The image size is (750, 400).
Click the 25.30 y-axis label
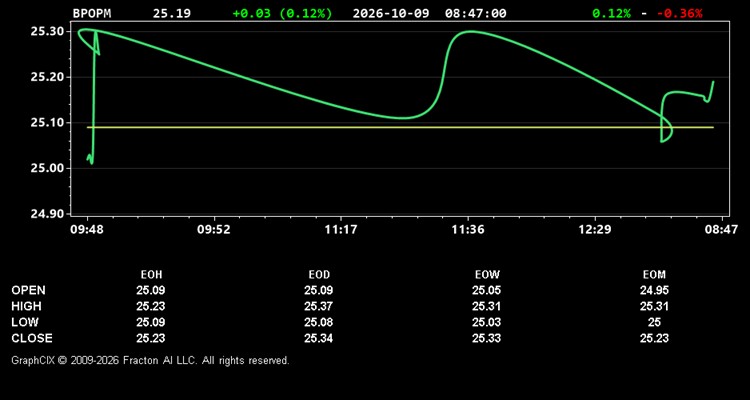click(44, 32)
